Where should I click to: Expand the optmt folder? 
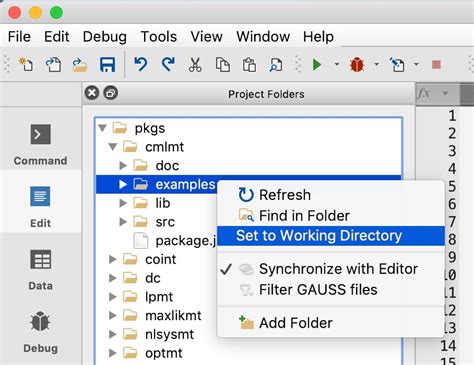tap(113, 353)
